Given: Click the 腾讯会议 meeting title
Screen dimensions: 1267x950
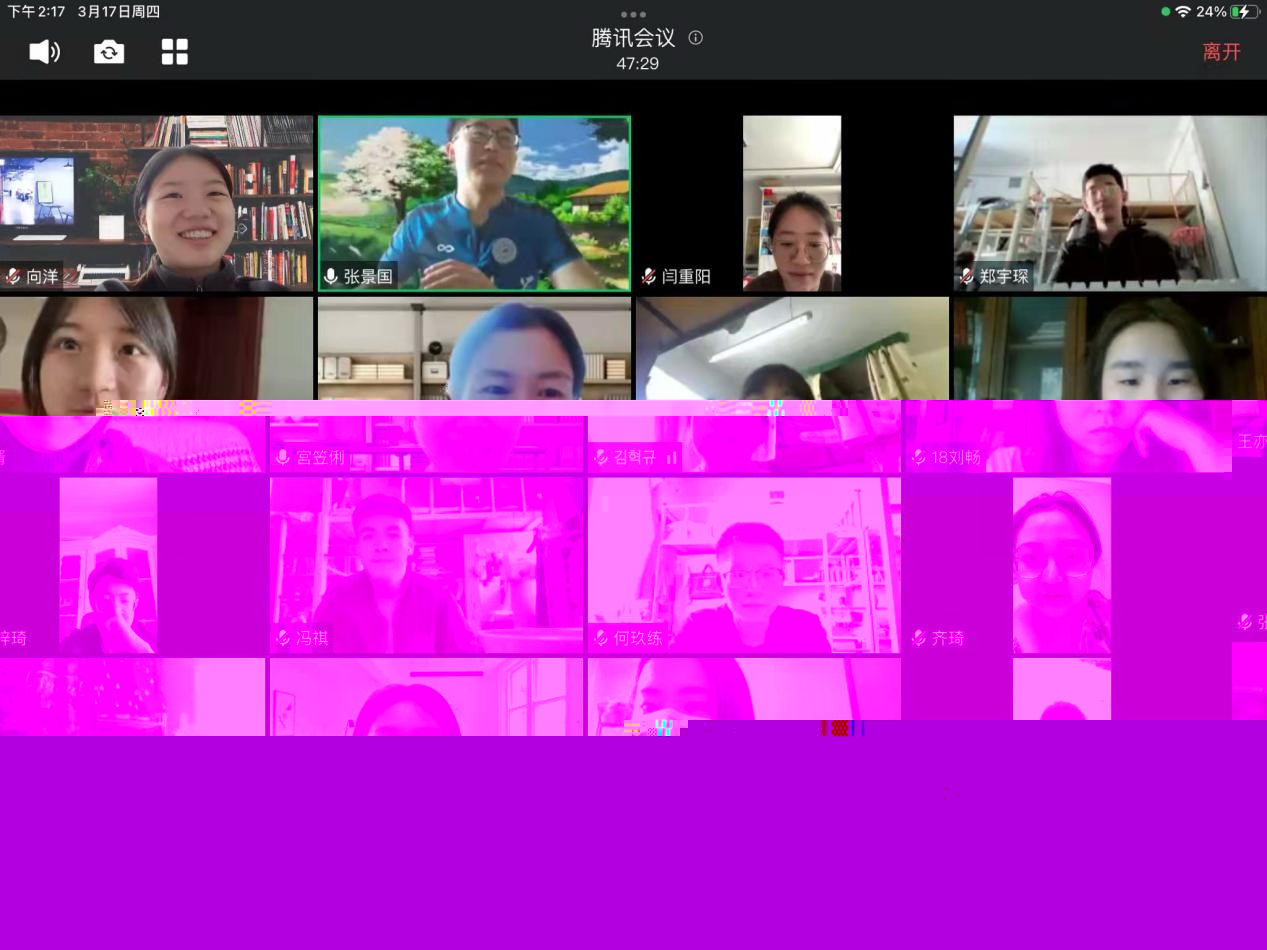Looking at the screenshot, I should tap(633, 38).
